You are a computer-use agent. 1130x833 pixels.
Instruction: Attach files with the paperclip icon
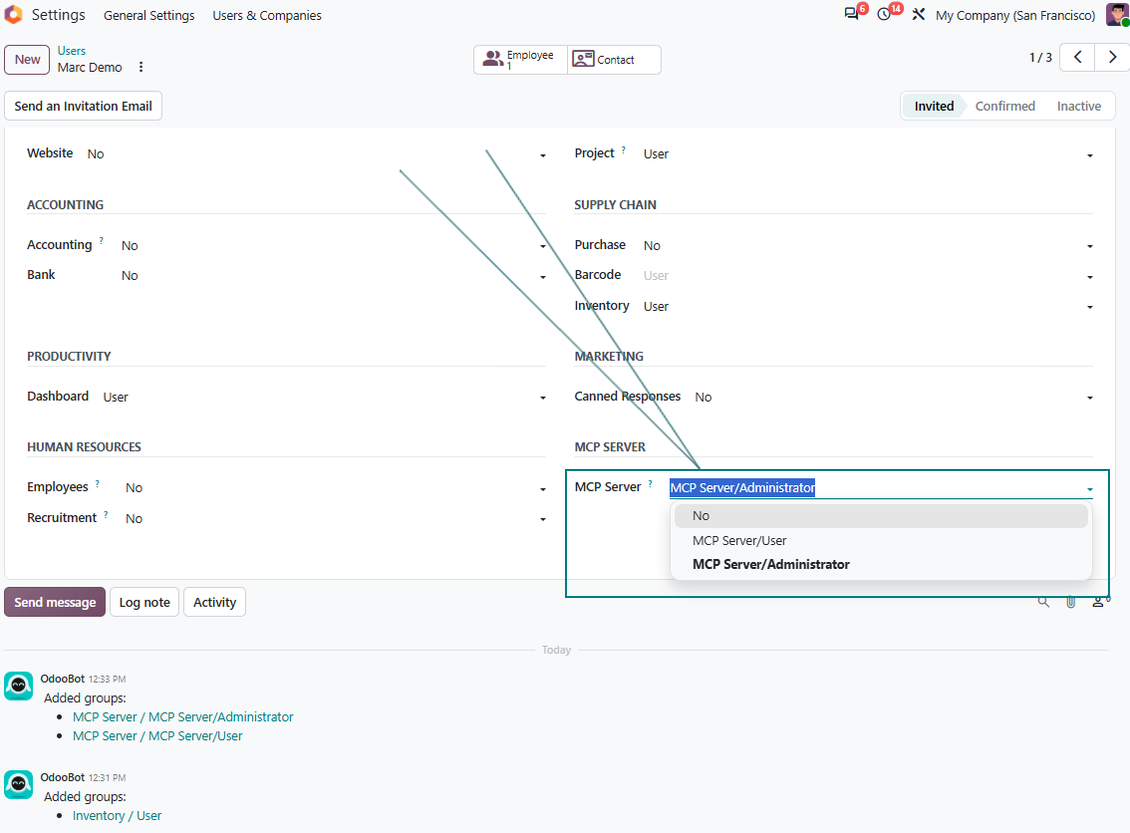1071,602
